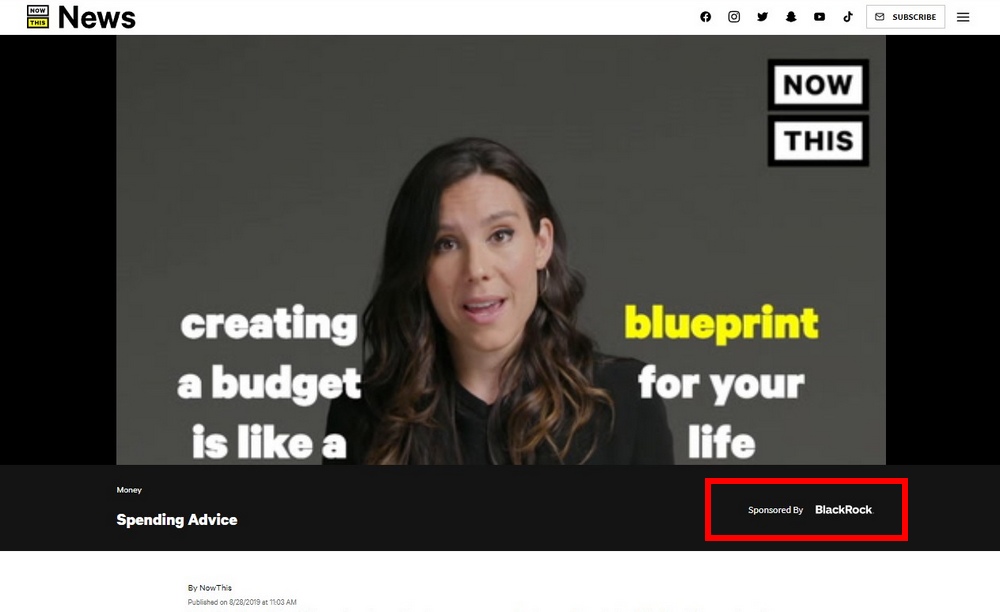Play the Spending Advice video
The width and height of the screenshot is (1000, 612).
[501, 250]
